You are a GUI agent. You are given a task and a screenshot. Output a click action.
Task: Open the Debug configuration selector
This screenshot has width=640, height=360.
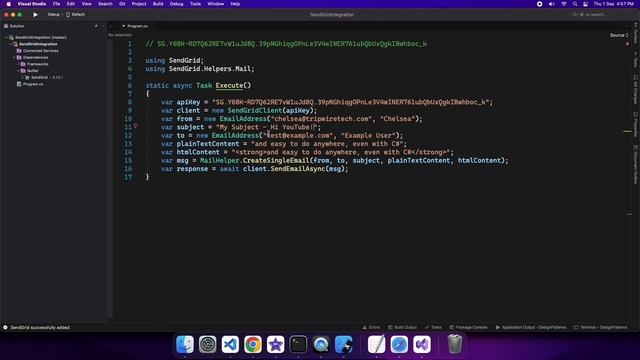coord(53,15)
